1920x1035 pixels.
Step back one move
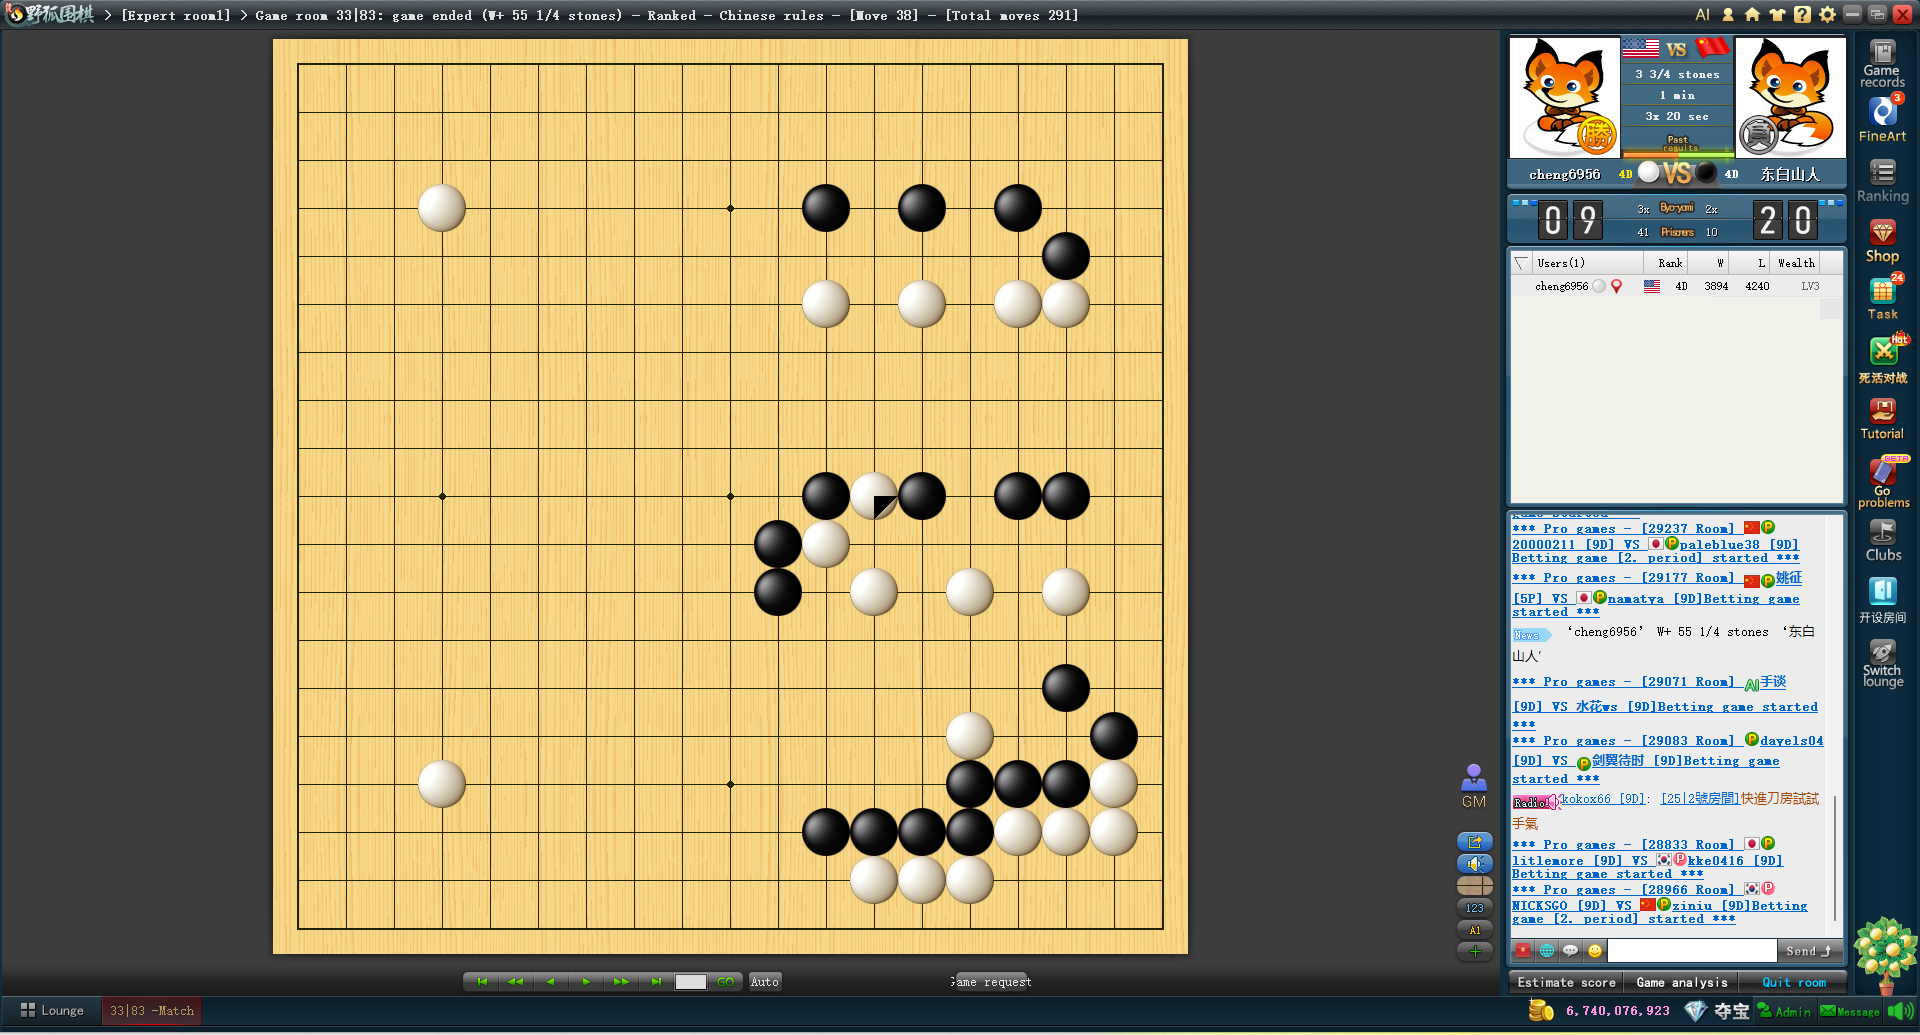pyautogui.click(x=551, y=982)
